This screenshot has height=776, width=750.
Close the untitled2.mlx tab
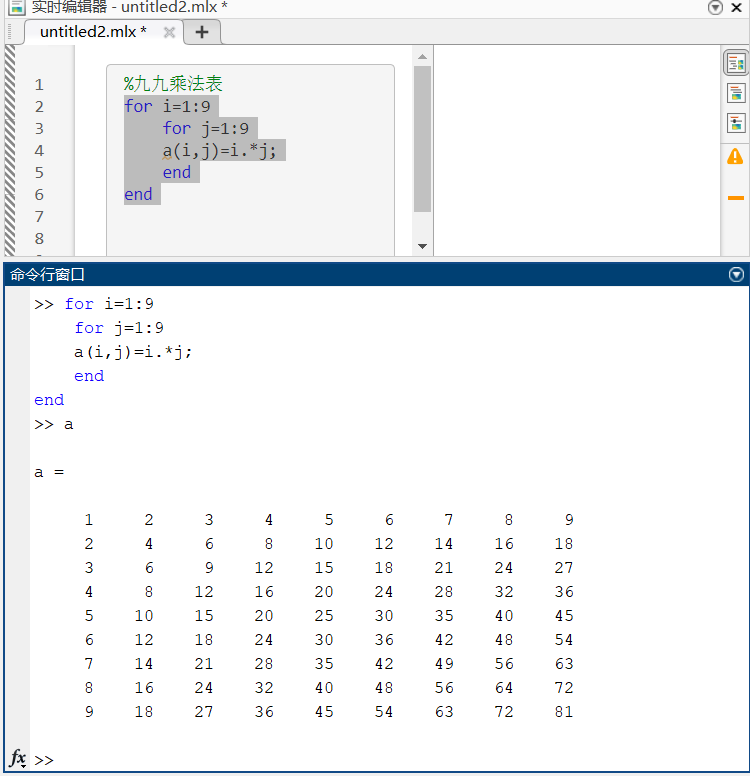(x=169, y=32)
